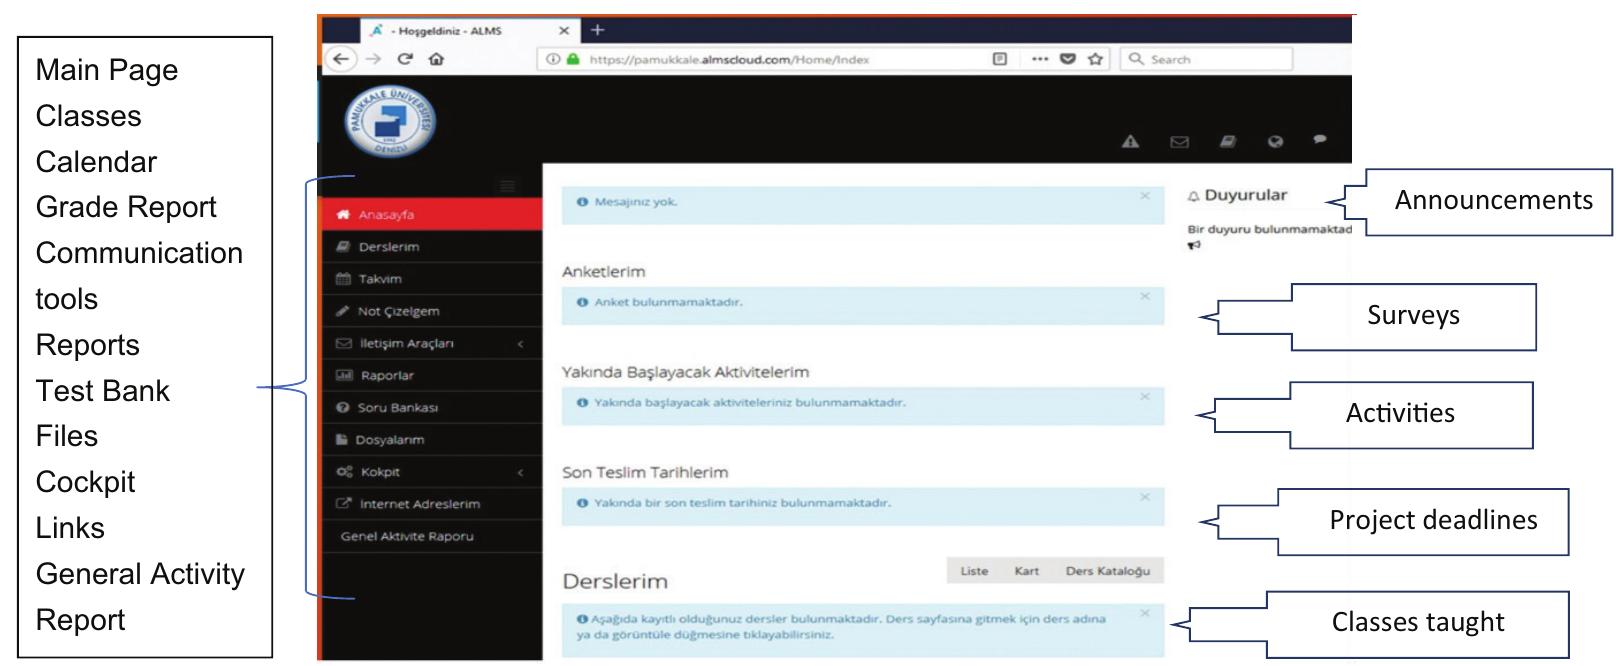Screen dimensions: 1617x666
Task: Open Raporlar in the sidebar
Action: (432, 376)
